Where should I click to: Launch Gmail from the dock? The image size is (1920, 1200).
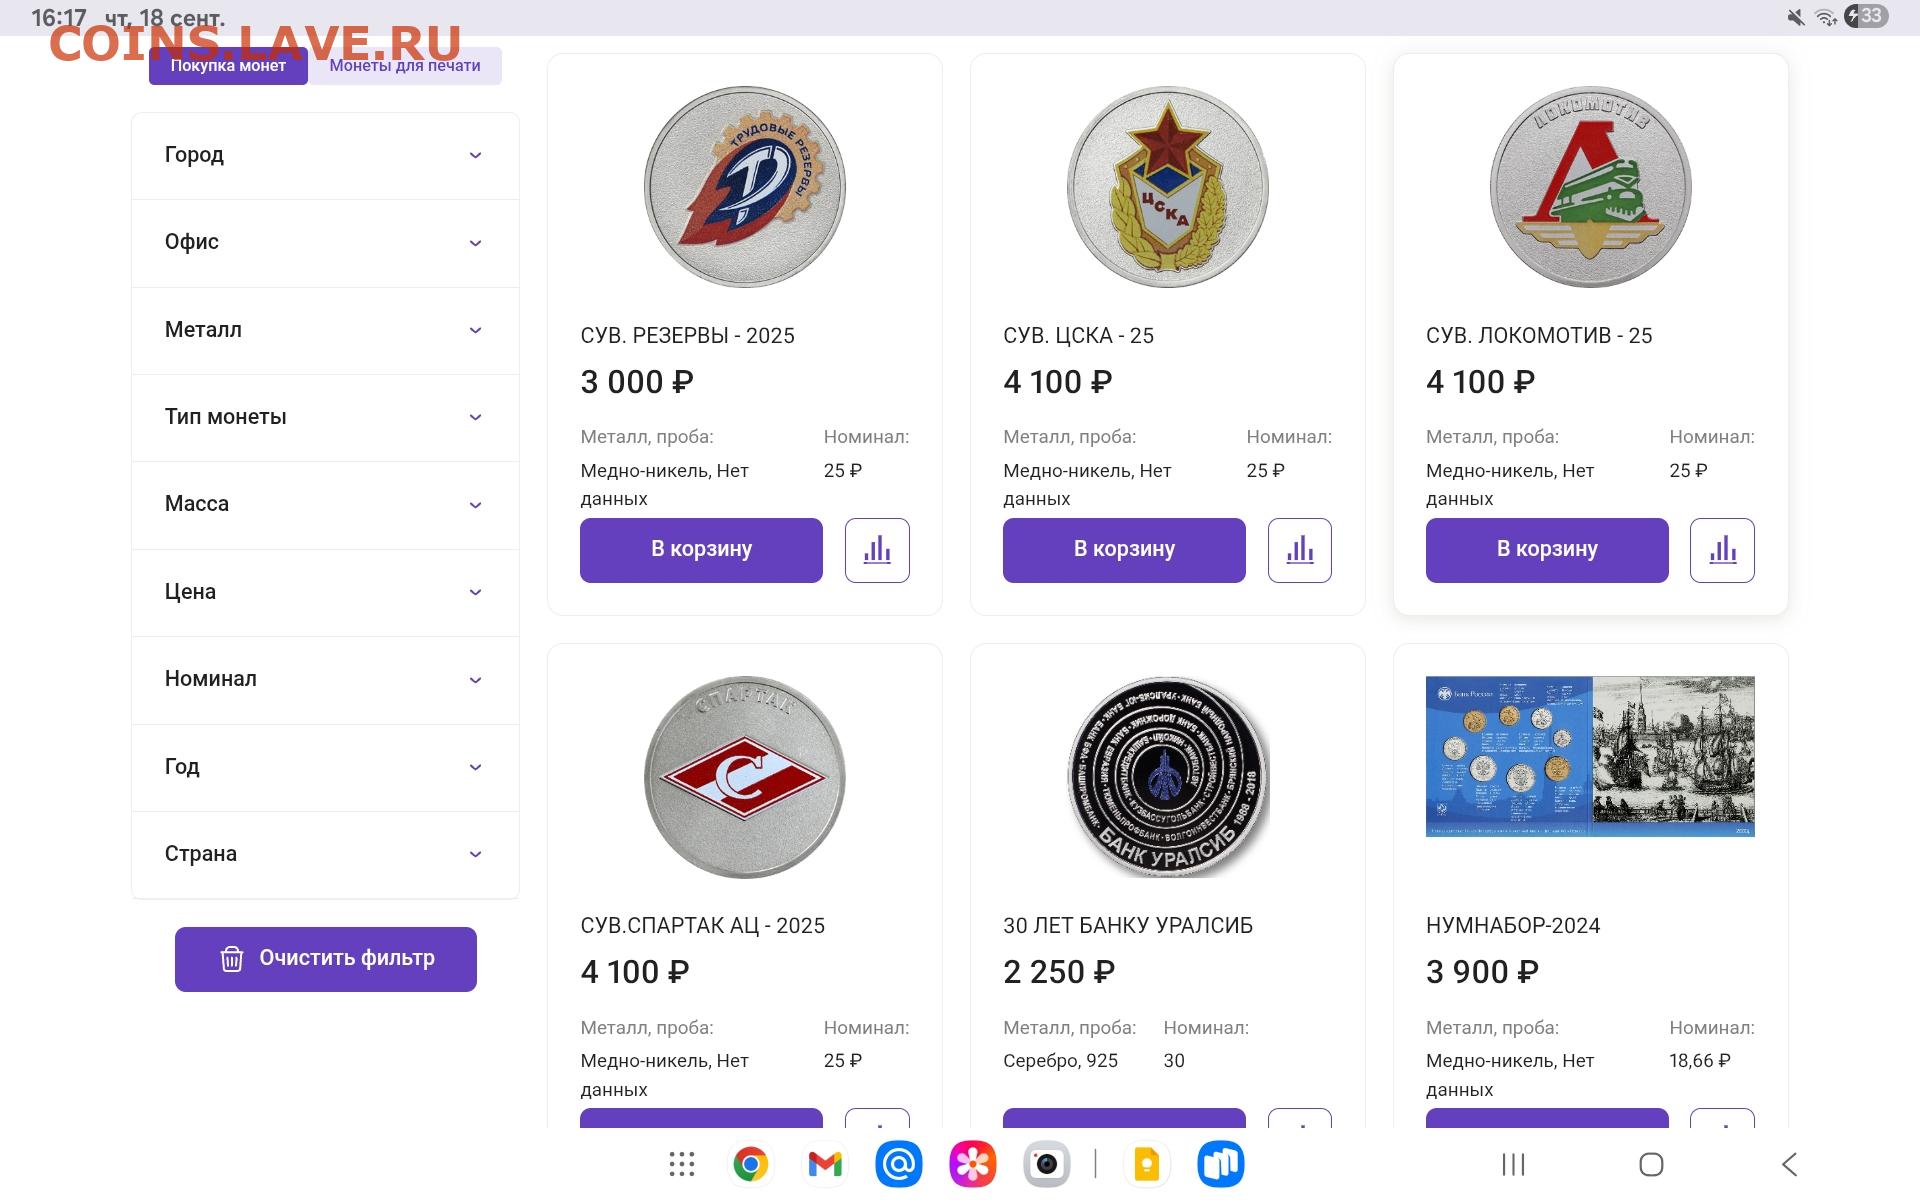pyautogui.click(x=825, y=1164)
